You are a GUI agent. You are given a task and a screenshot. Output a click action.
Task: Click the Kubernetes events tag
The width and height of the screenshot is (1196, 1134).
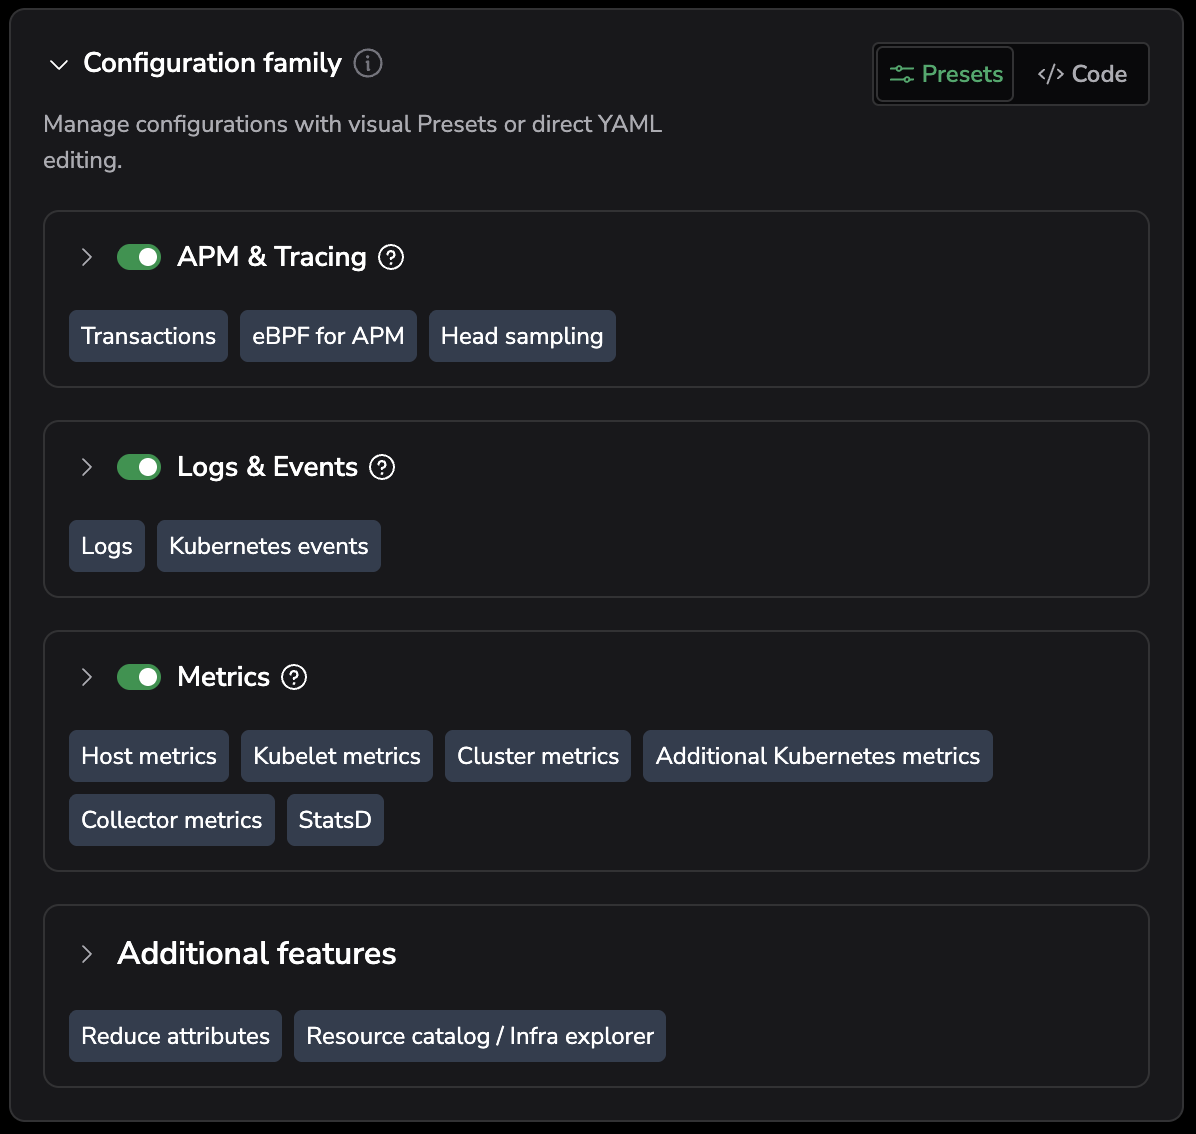point(268,546)
